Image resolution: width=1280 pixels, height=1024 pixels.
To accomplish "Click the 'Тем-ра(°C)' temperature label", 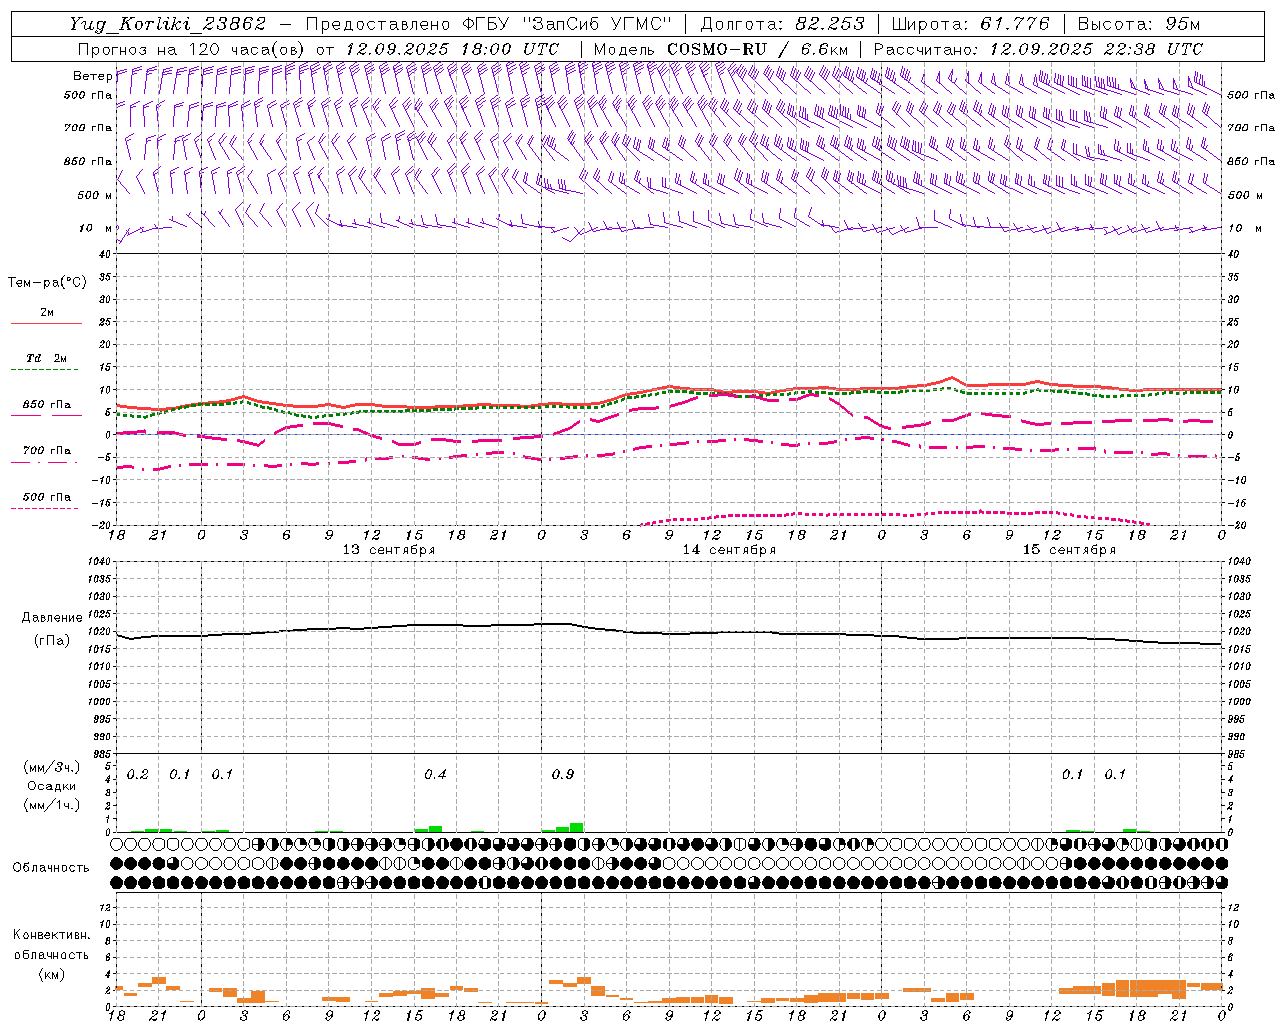I will (x=47, y=283).
